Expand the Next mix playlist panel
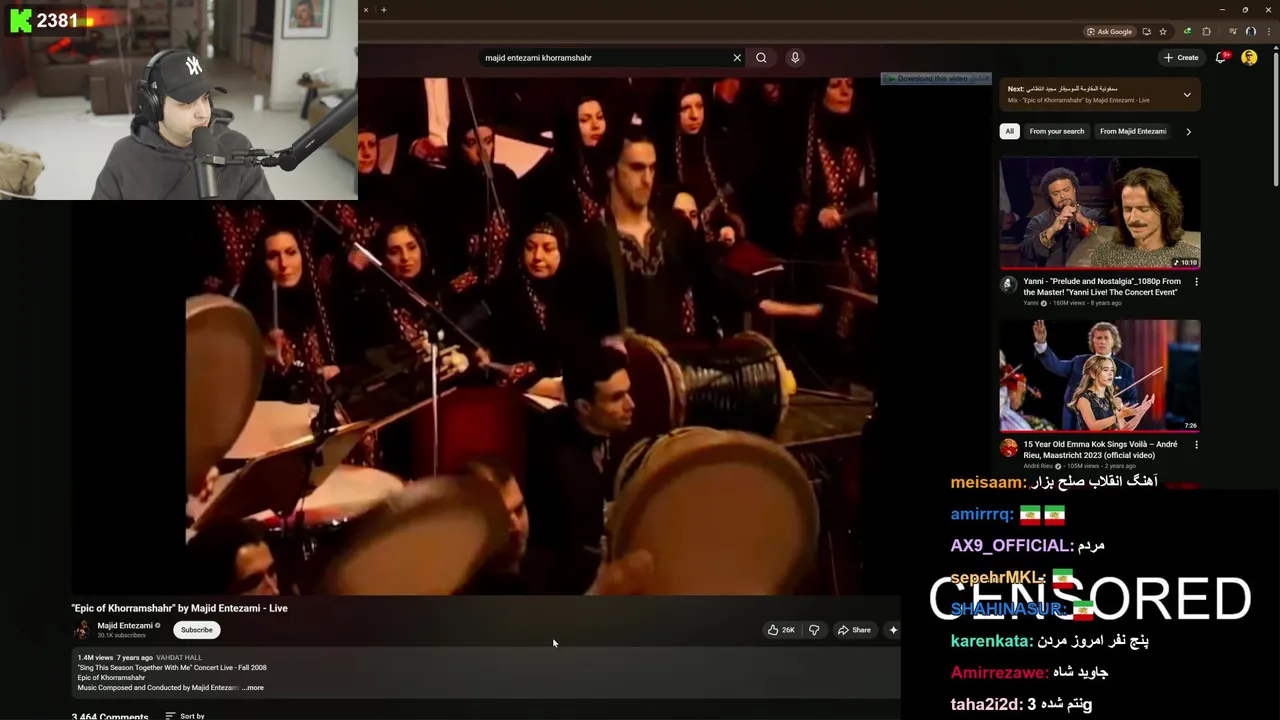1280x720 pixels. click(1187, 95)
